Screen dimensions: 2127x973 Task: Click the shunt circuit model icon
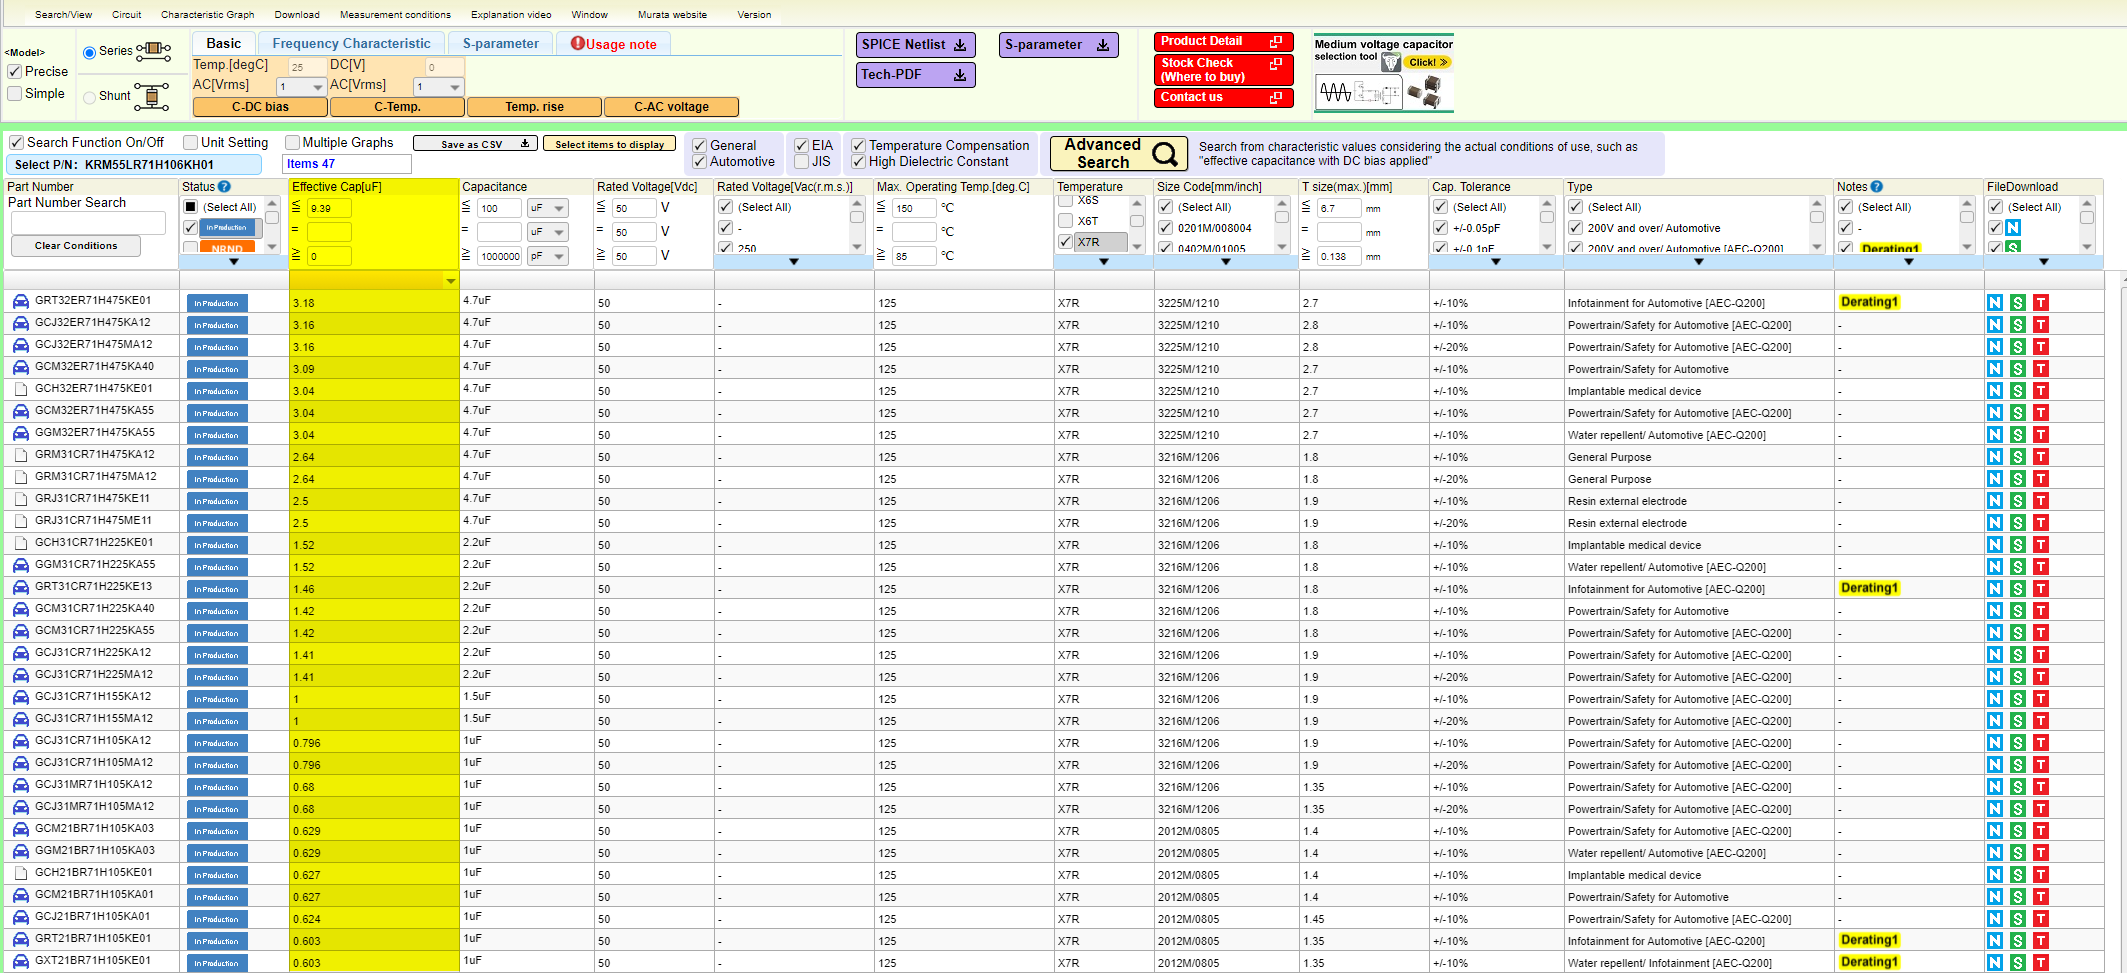tap(152, 97)
